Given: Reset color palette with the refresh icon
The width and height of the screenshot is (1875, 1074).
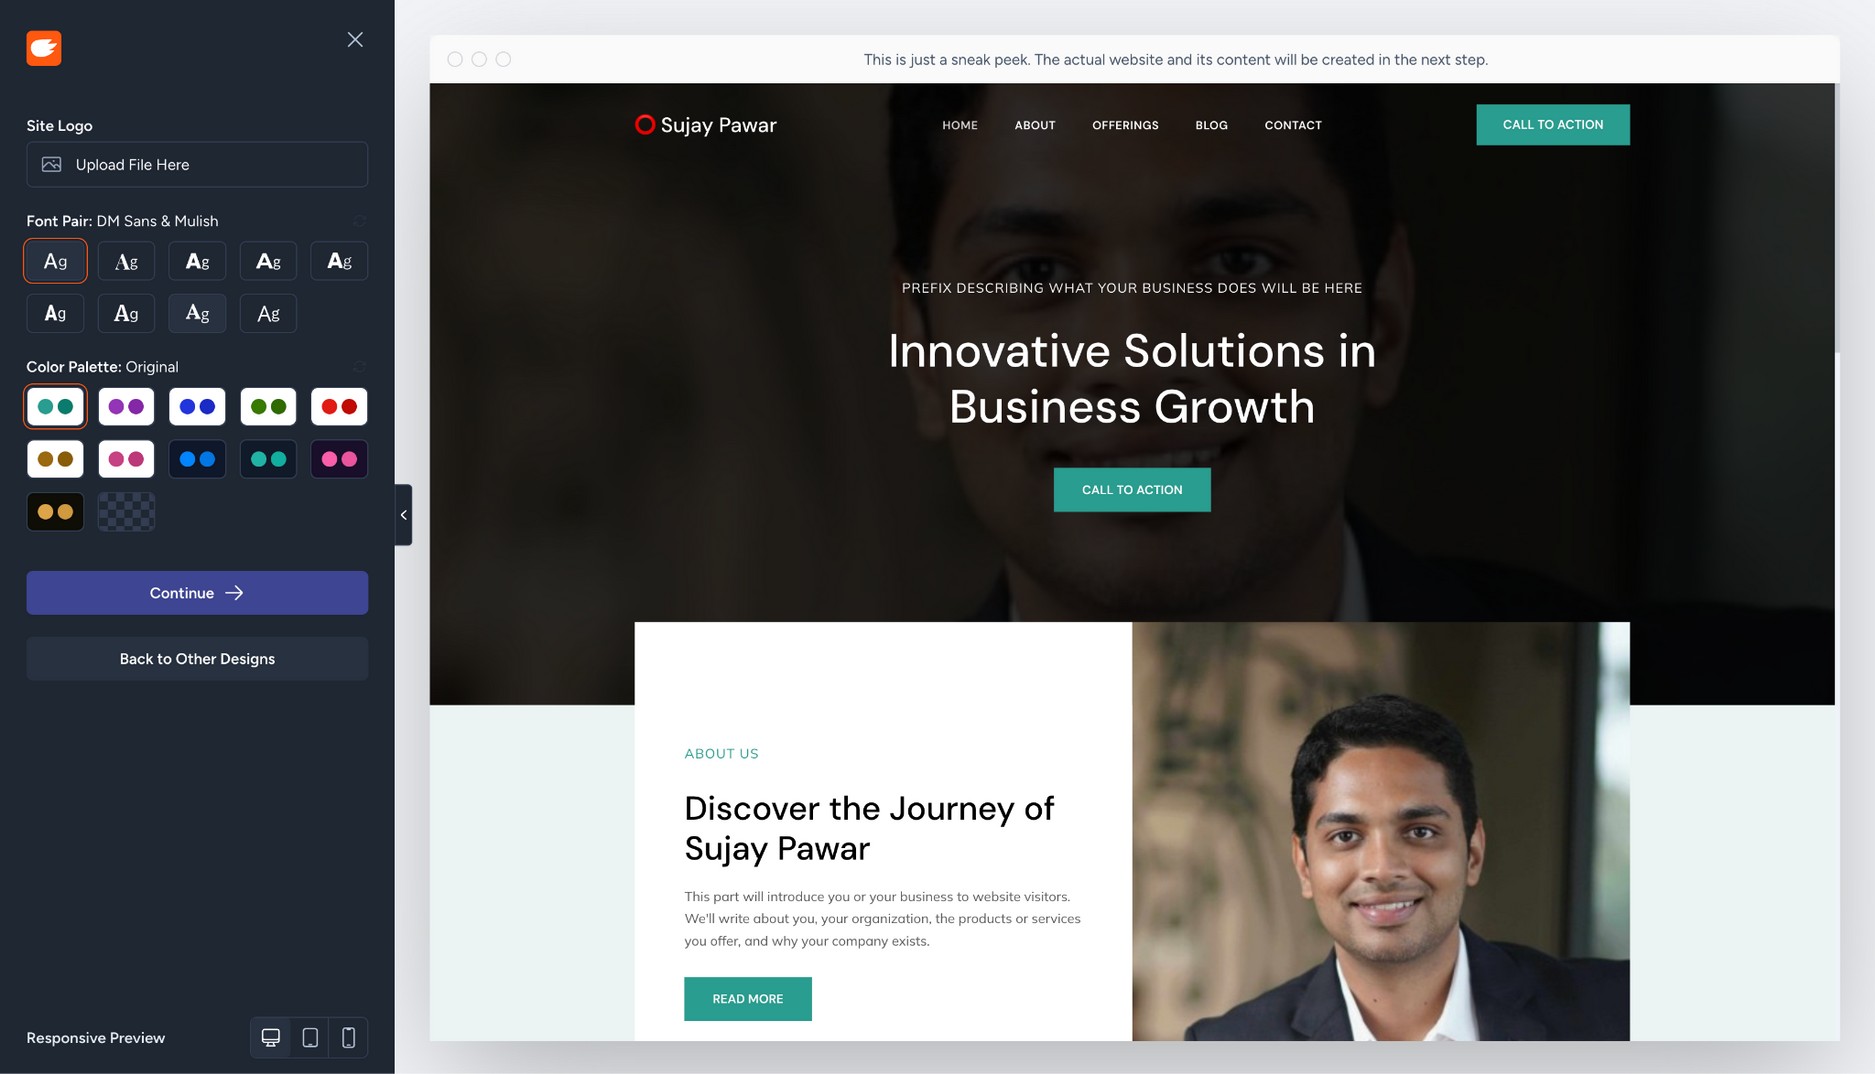Looking at the screenshot, I should tap(360, 367).
